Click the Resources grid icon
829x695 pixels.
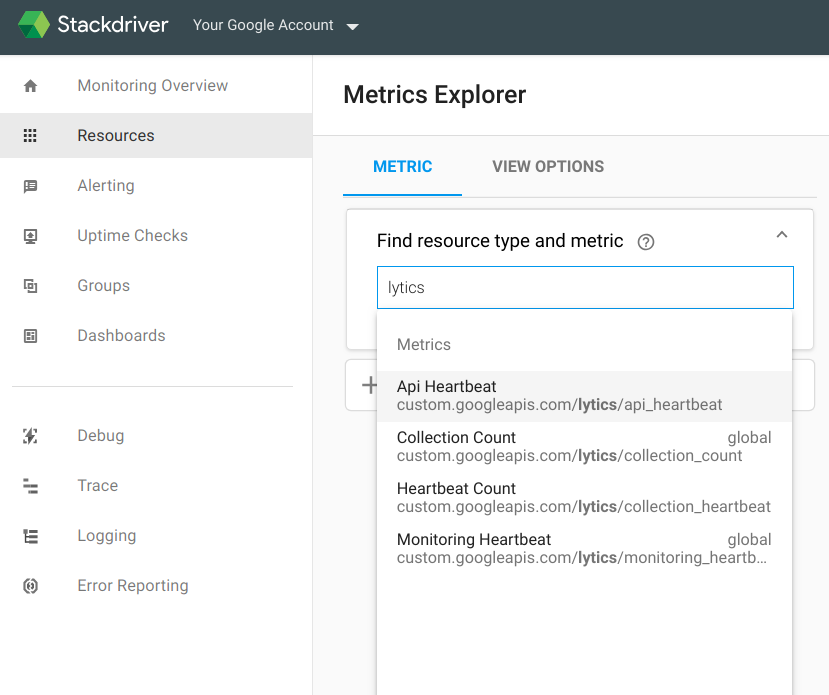tap(30, 136)
